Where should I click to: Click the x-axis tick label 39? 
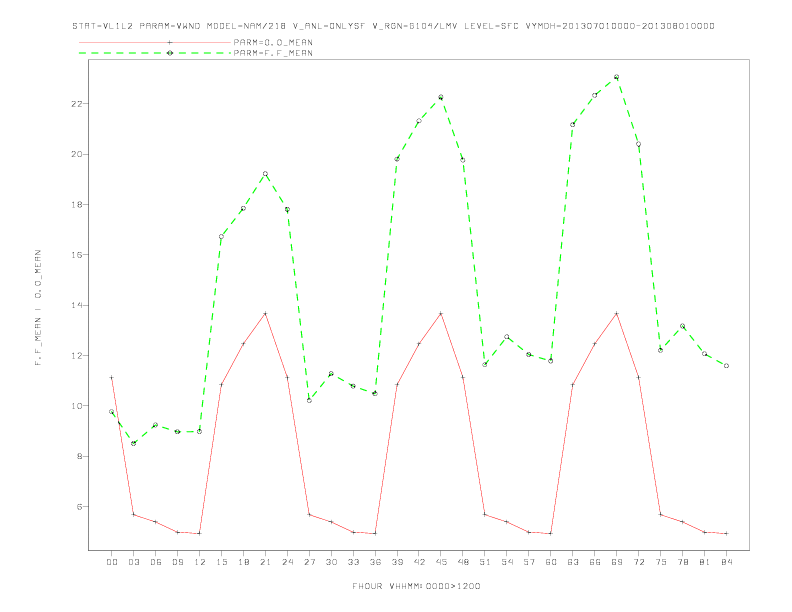[397, 562]
